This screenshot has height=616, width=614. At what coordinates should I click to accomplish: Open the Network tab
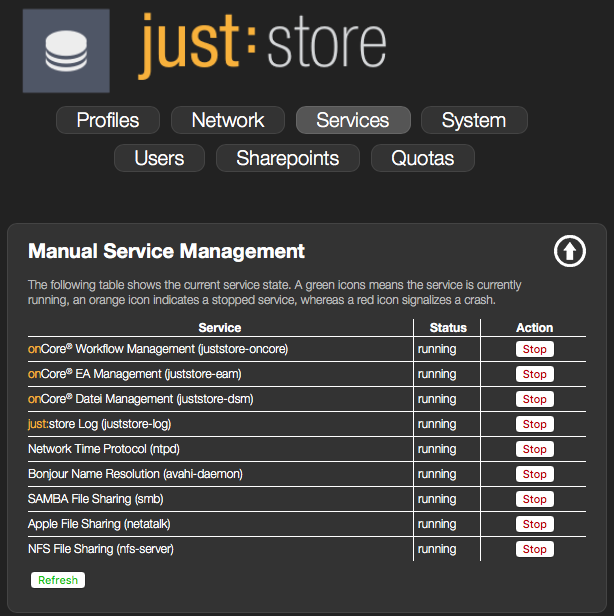point(228,120)
